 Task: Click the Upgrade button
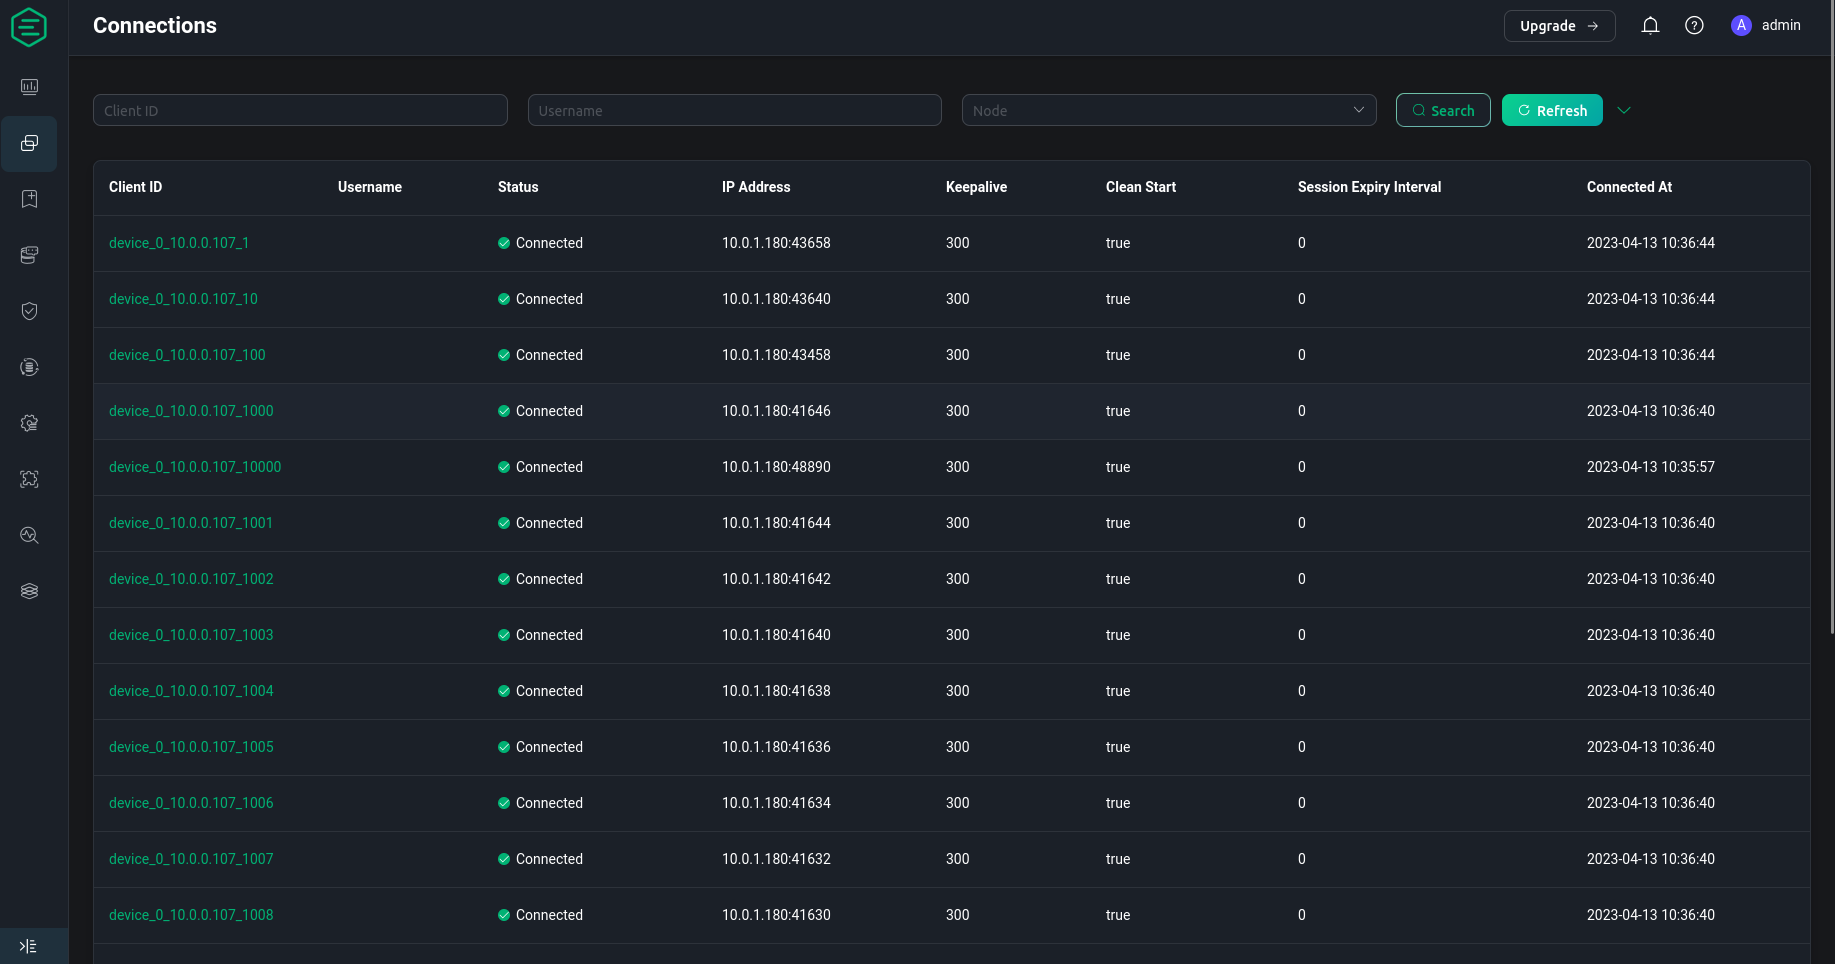click(x=1559, y=26)
